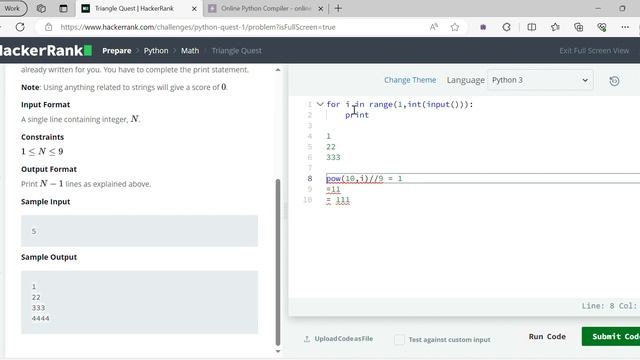Go to Python in the breadcrumb
This screenshot has width=640, height=360.
156,51
